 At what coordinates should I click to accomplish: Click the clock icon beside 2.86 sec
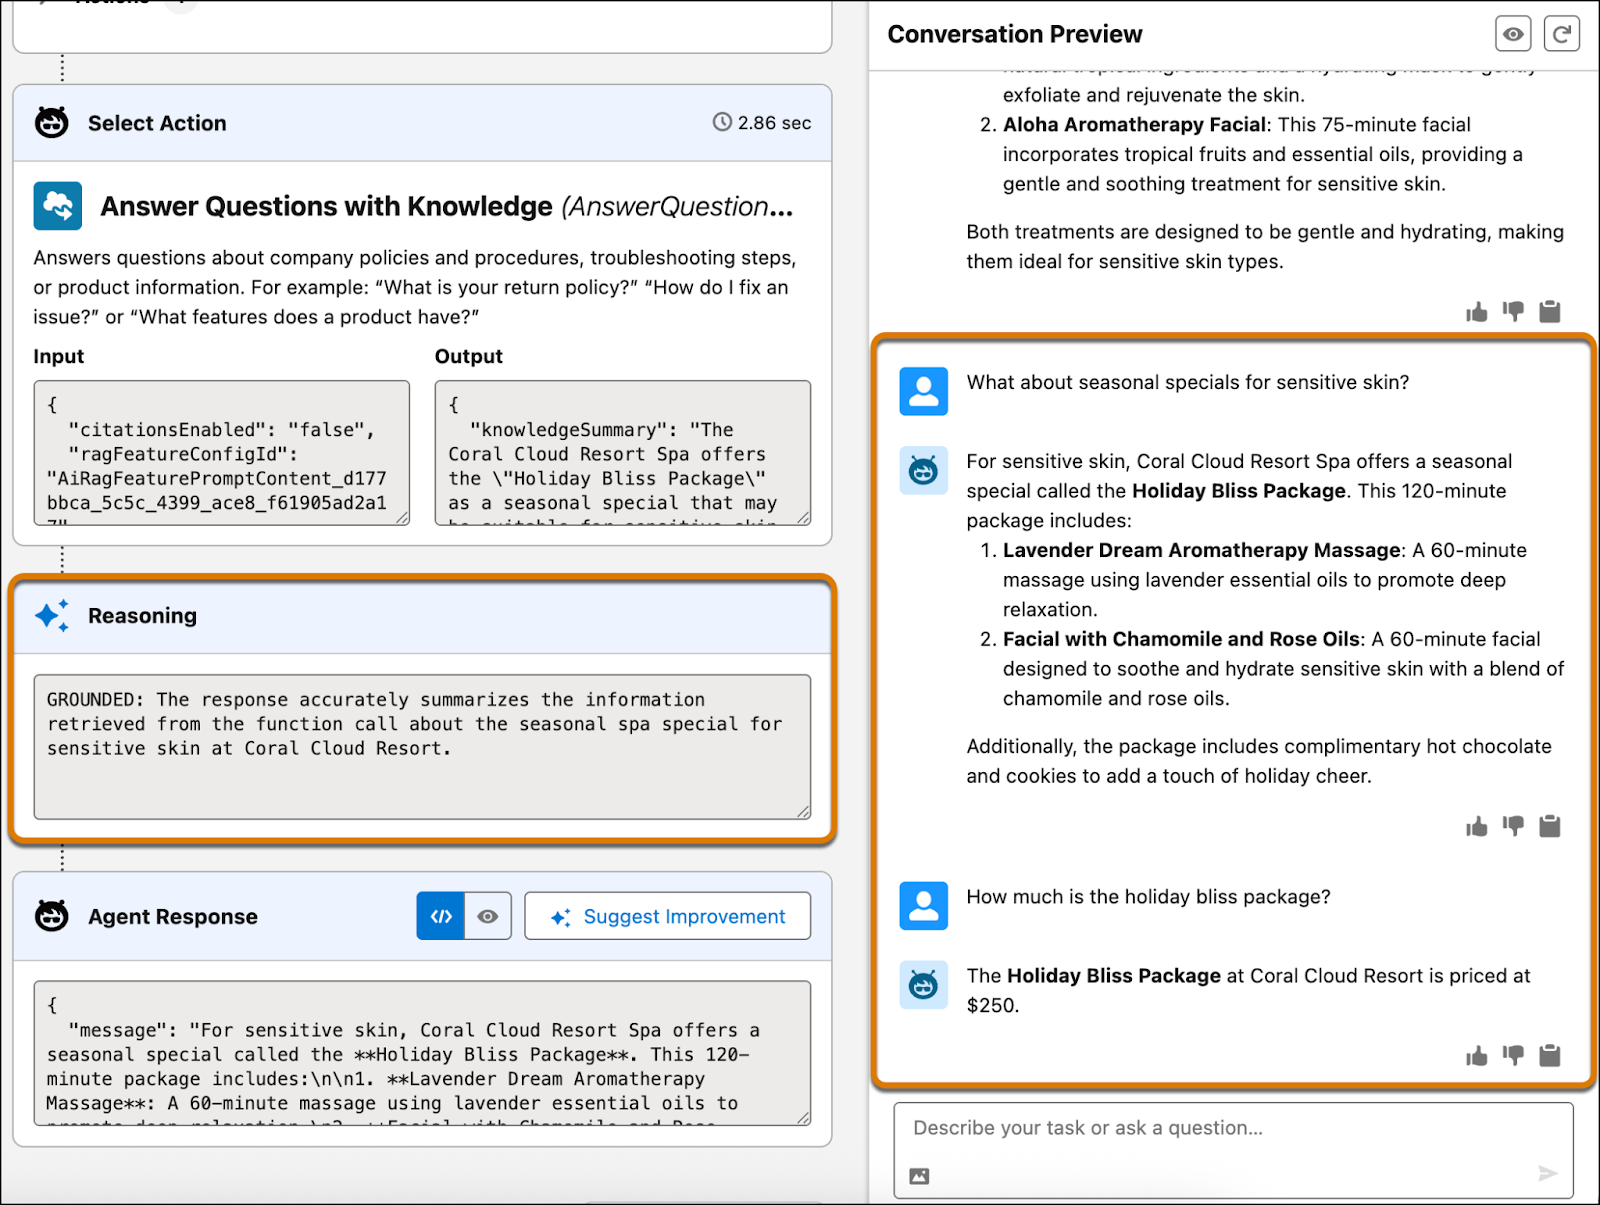pos(722,122)
